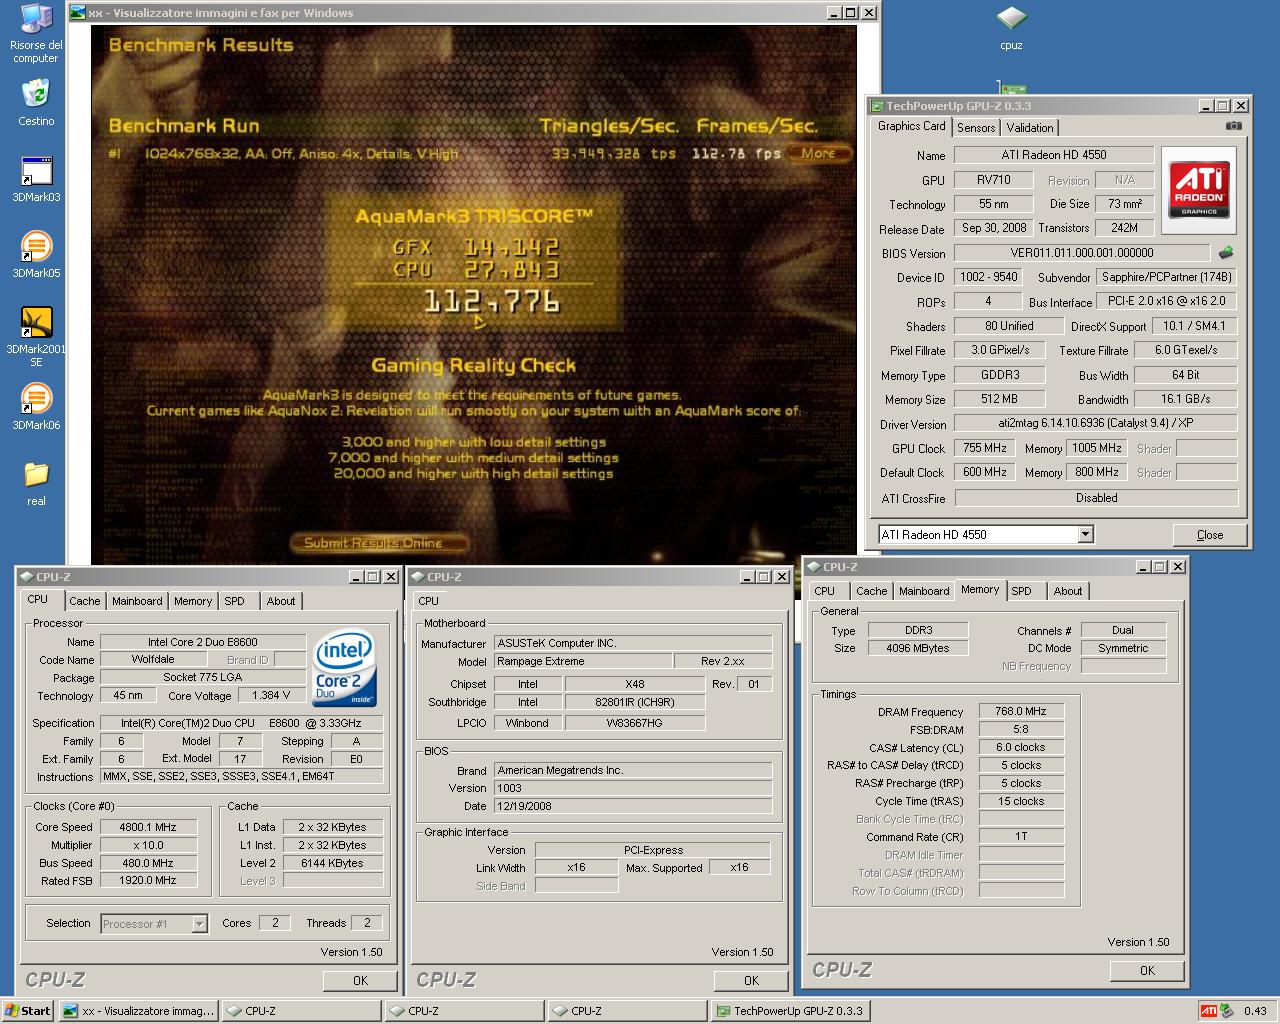The image size is (1280, 1024).
Task: Click the ATI Radeon logo in GPU-Z
Action: click(x=1199, y=190)
